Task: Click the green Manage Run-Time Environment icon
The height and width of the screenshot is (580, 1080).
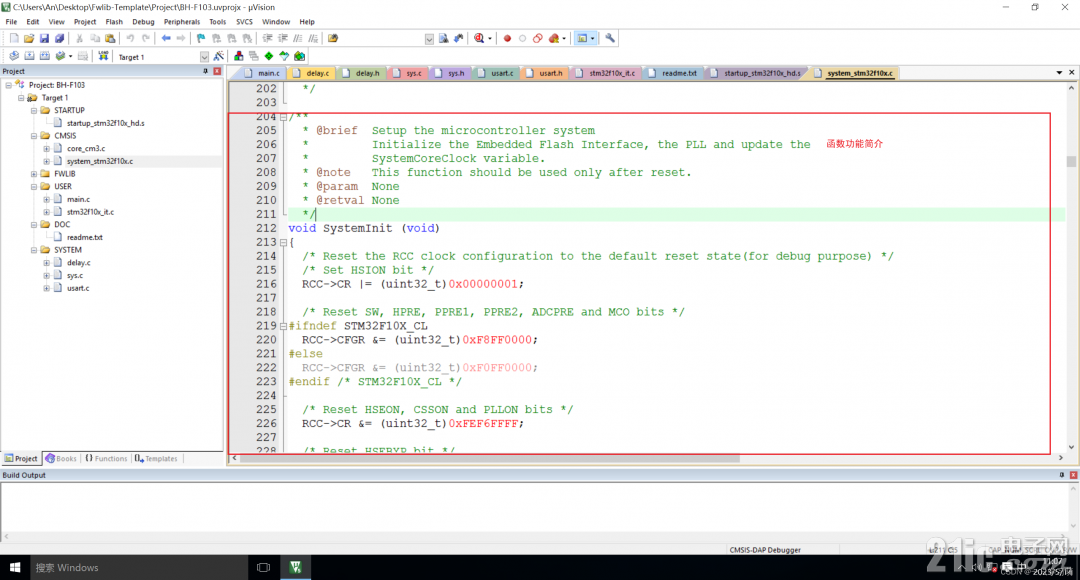Action: 269,56
